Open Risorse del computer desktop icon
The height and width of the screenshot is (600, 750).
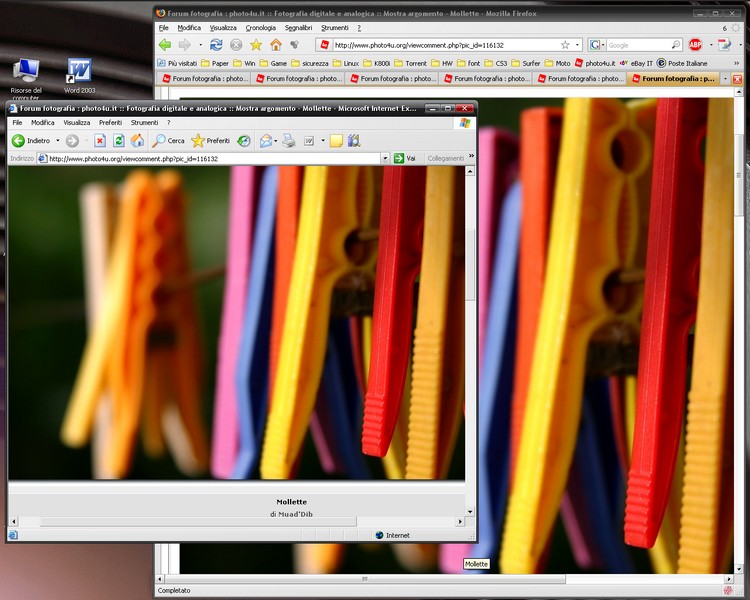(x=26, y=79)
